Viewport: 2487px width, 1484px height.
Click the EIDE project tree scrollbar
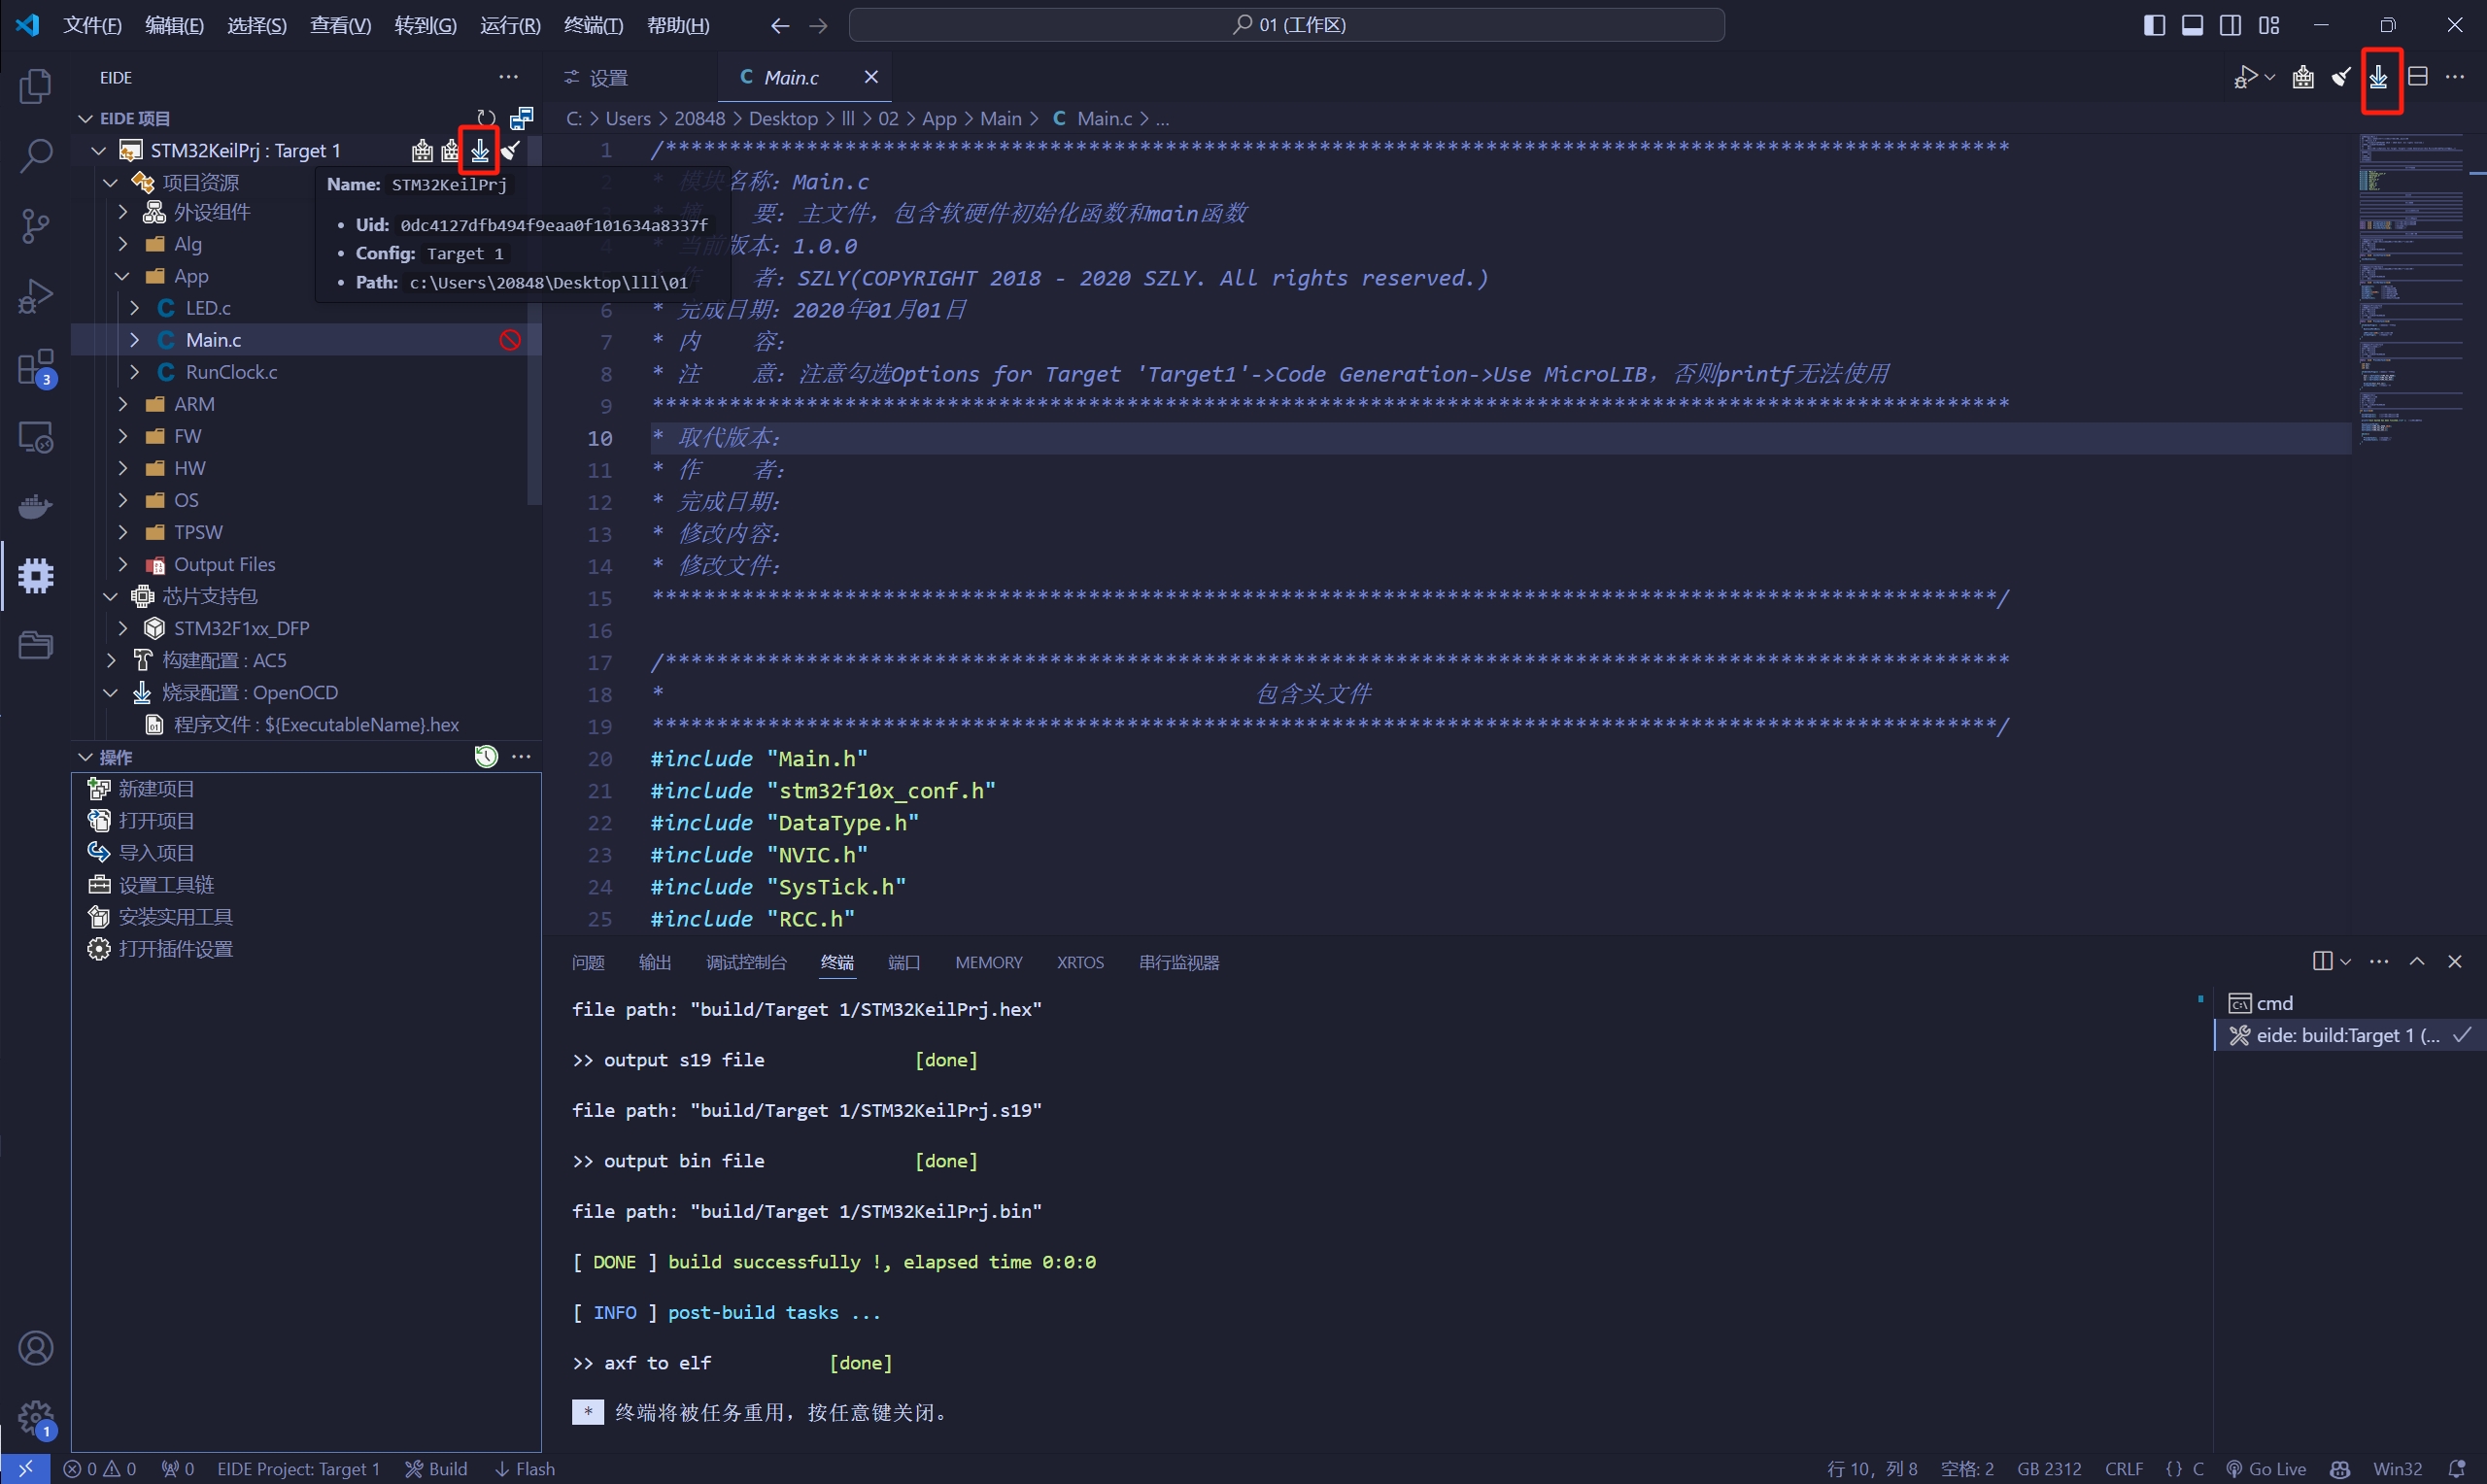(x=534, y=320)
